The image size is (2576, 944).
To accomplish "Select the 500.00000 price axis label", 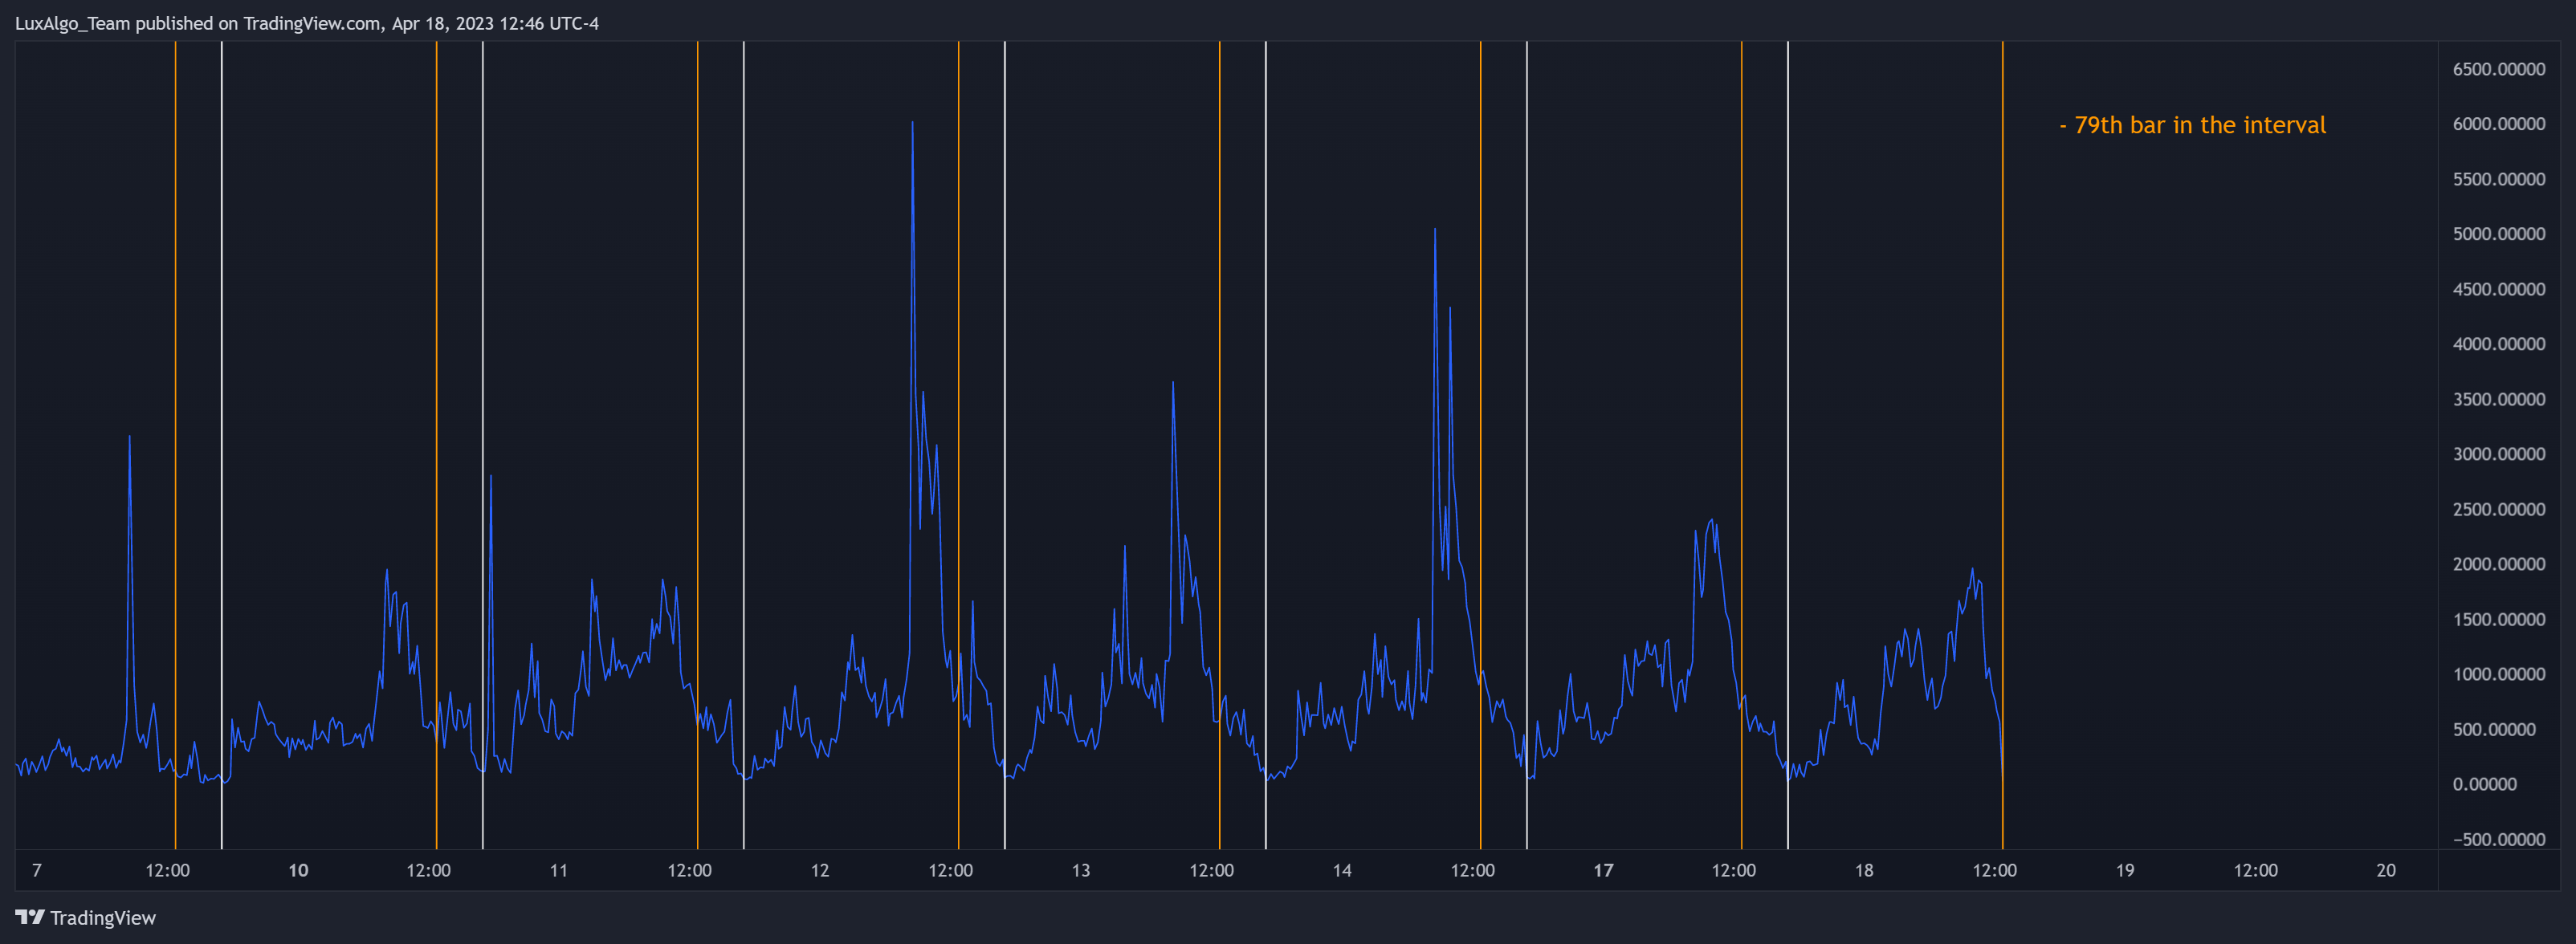I will click(2494, 729).
